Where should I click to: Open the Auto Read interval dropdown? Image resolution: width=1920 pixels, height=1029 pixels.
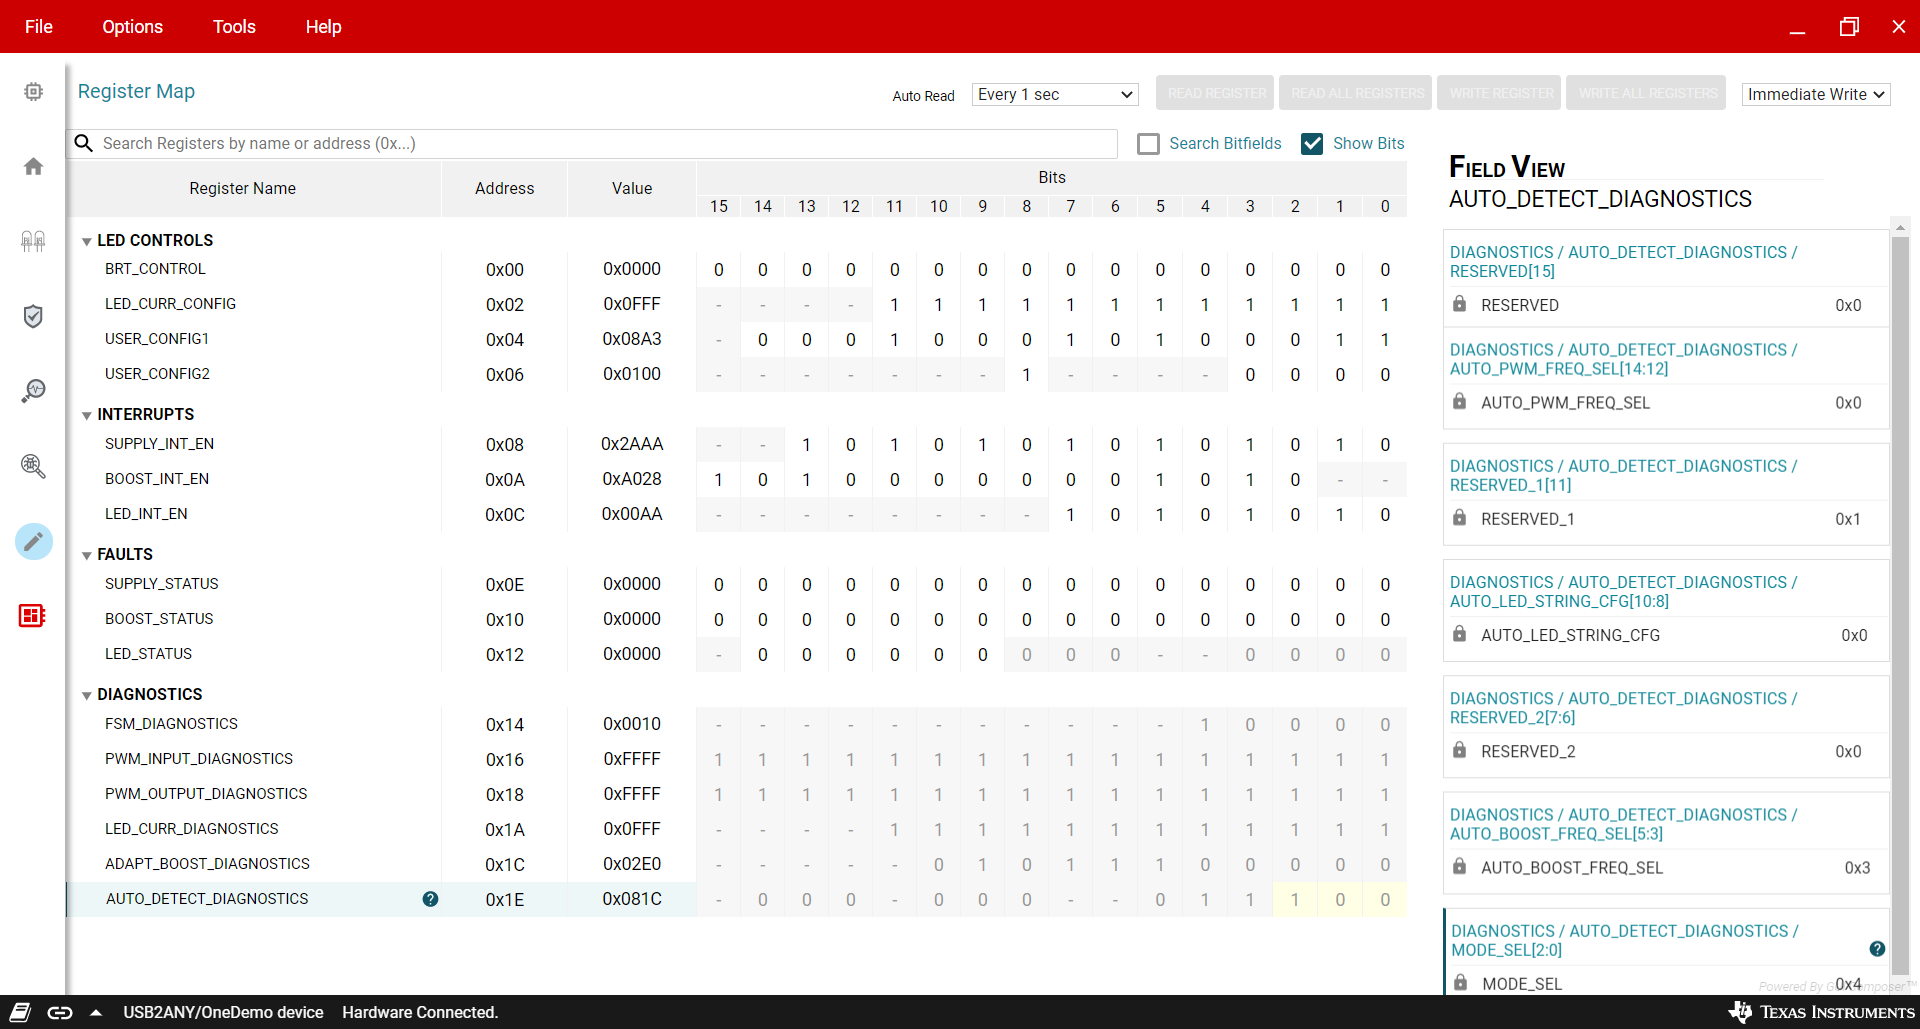pyautogui.click(x=1054, y=94)
